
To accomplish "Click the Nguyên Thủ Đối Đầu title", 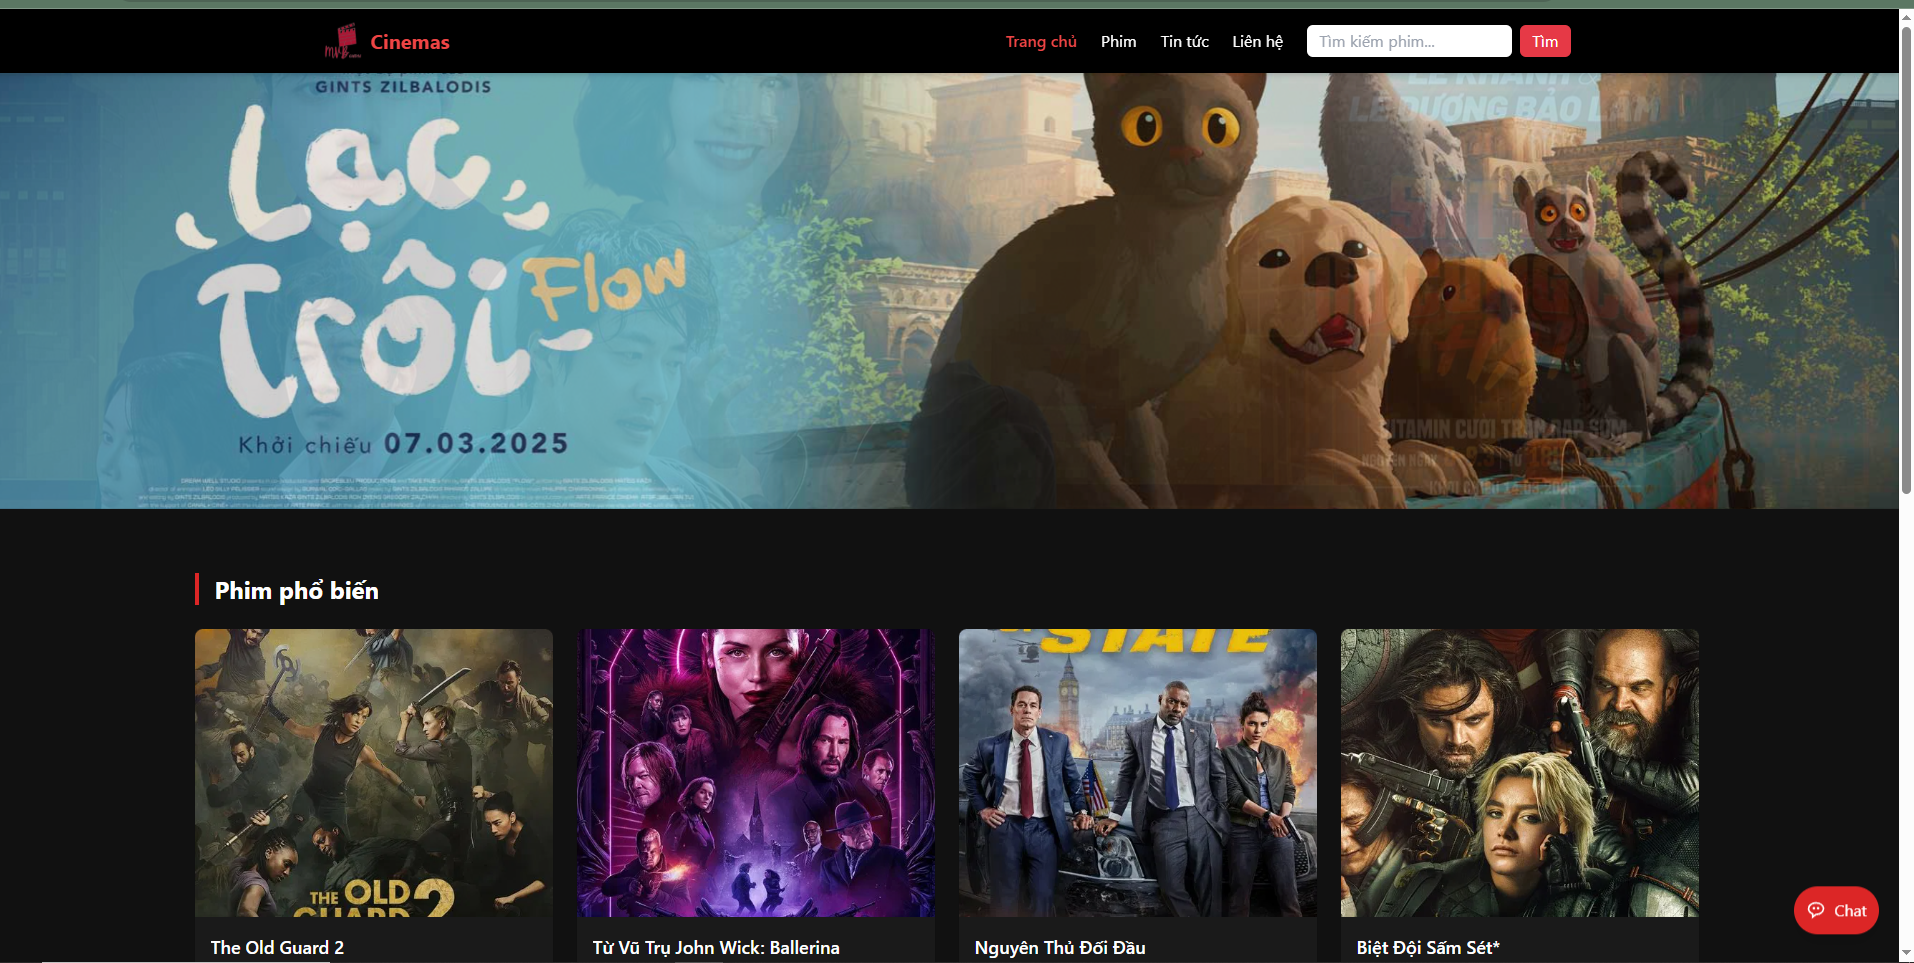I will pos(1060,947).
